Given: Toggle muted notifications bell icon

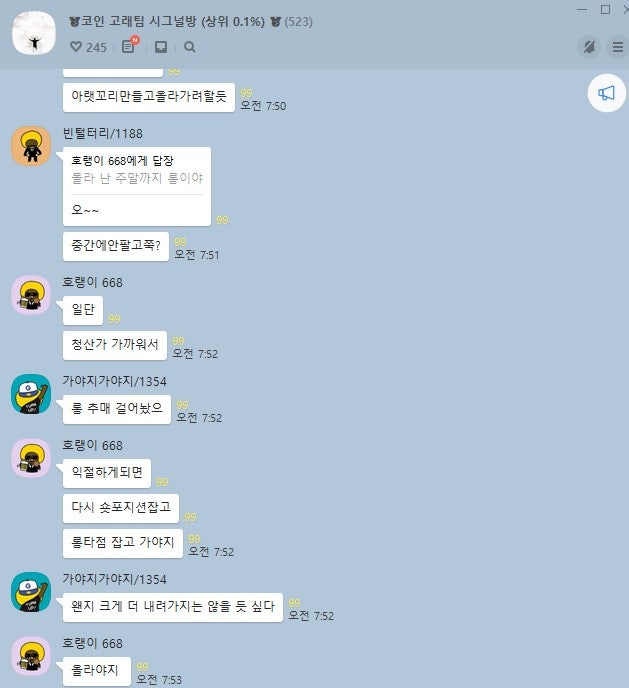Looking at the screenshot, I should click(x=589, y=47).
